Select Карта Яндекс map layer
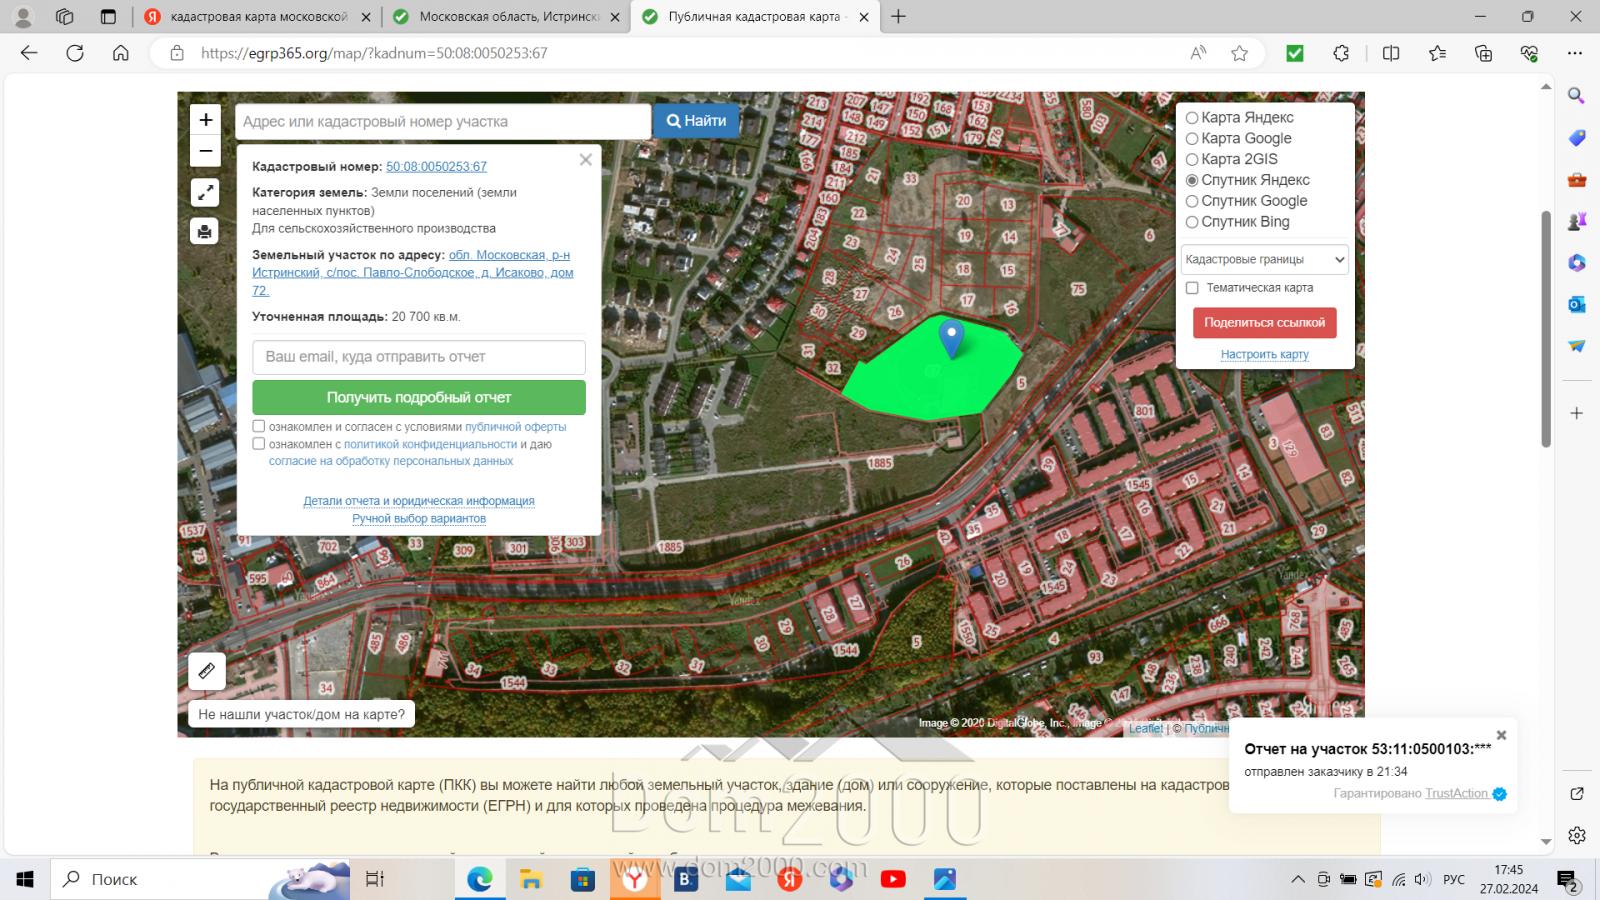 [1192, 118]
